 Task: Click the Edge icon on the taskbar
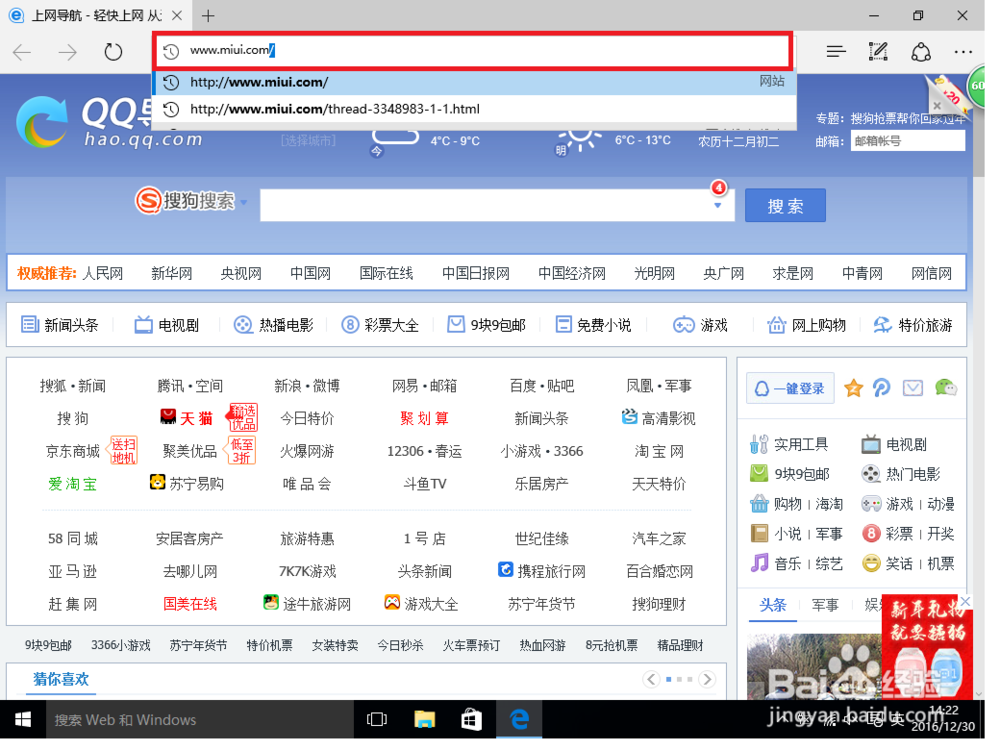click(x=519, y=720)
